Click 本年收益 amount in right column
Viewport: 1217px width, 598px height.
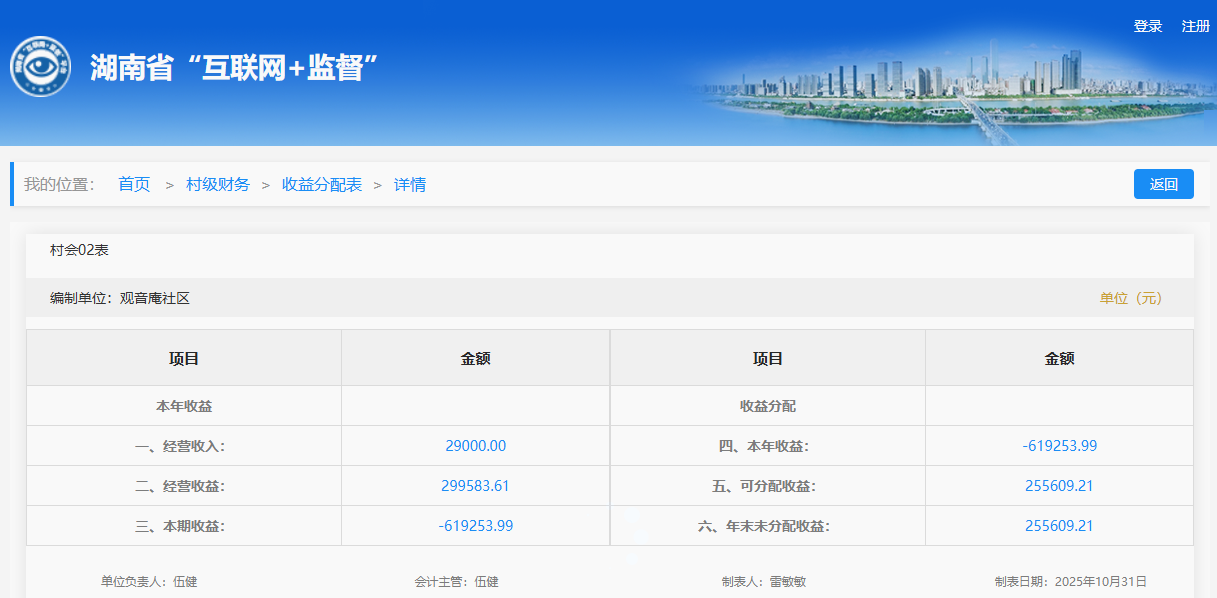[1059, 446]
